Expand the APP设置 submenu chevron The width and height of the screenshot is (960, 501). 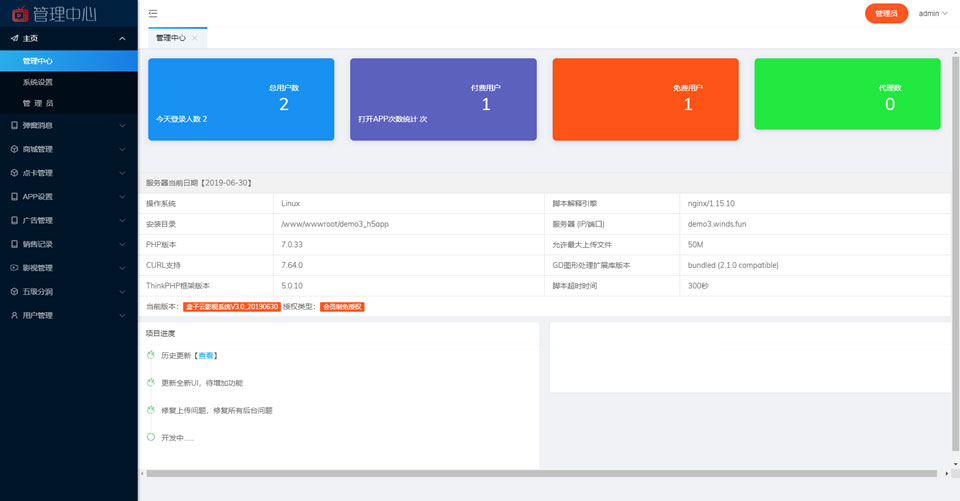[x=122, y=197]
